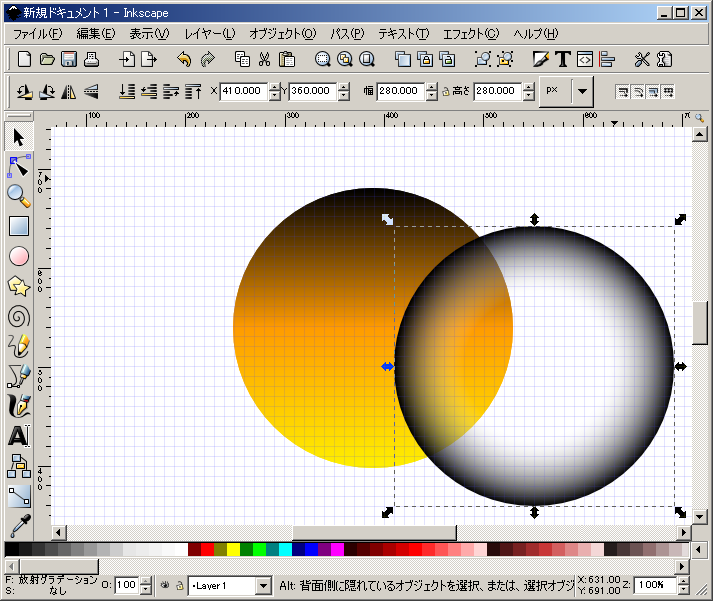Open Align and Distribute dialog icon
The width and height of the screenshot is (713, 601).
[607, 60]
